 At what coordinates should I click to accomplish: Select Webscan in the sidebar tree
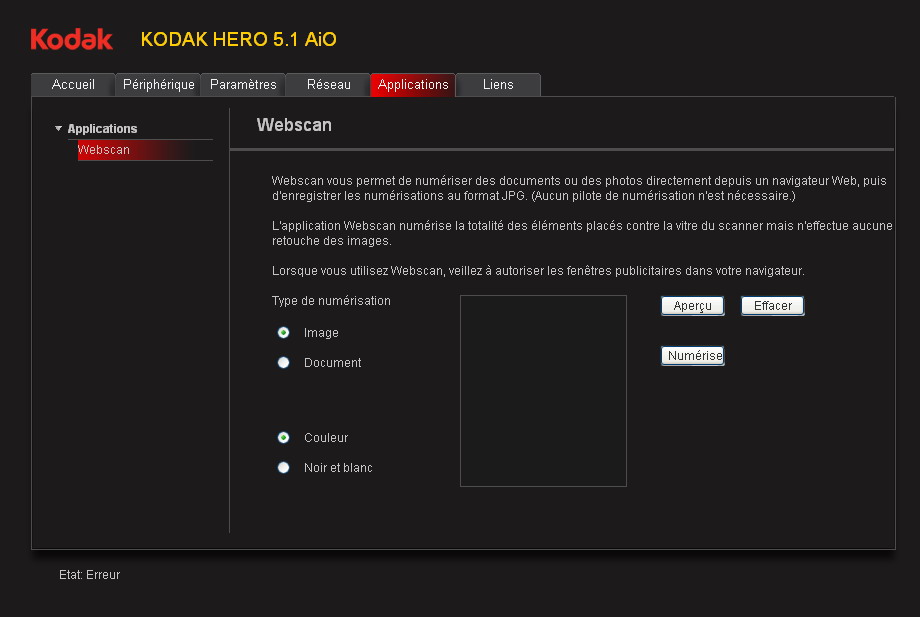pyautogui.click(x=104, y=150)
